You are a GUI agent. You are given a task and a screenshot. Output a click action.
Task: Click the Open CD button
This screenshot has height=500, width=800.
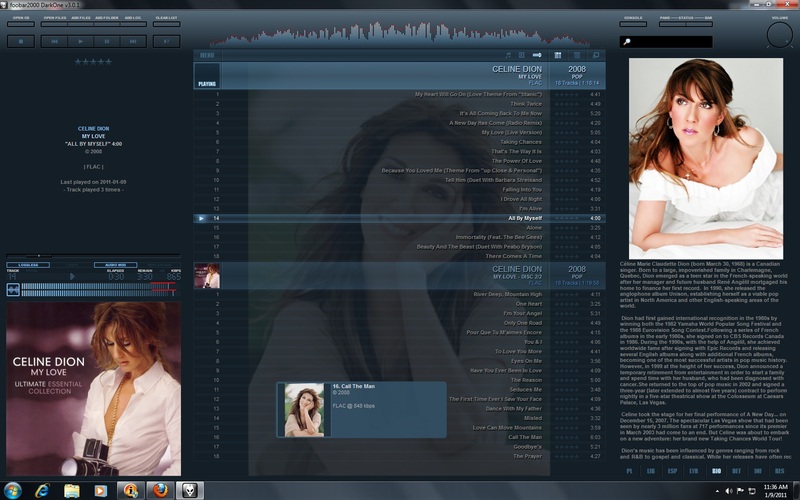[x=21, y=23]
